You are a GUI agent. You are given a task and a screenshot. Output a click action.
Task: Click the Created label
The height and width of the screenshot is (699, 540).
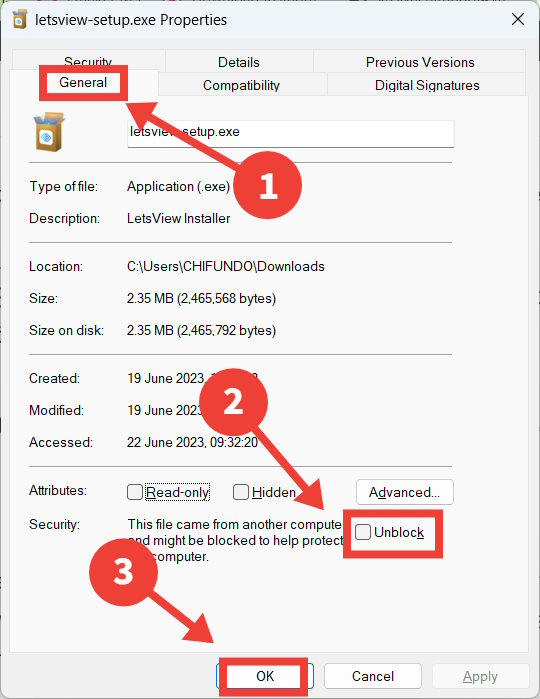click(x=54, y=378)
